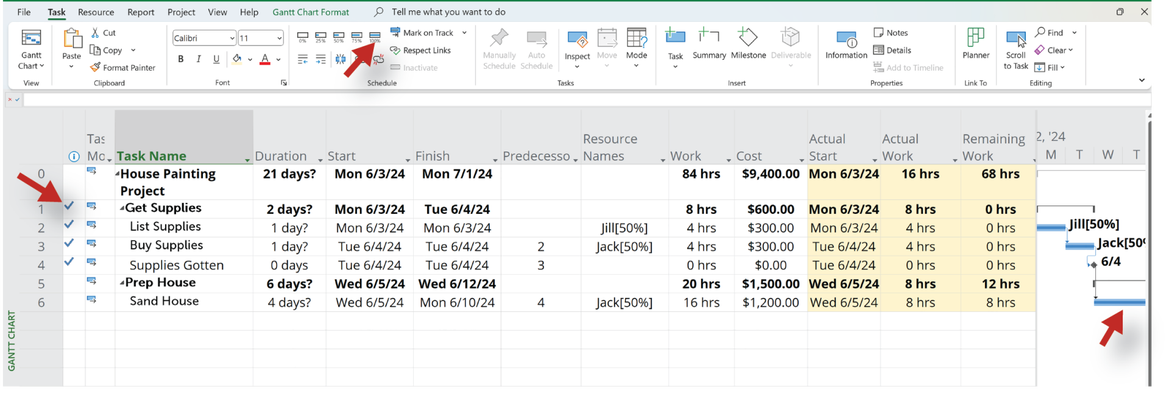
Task: Insert a Summary task
Action: pyautogui.click(x=709, y=45)
